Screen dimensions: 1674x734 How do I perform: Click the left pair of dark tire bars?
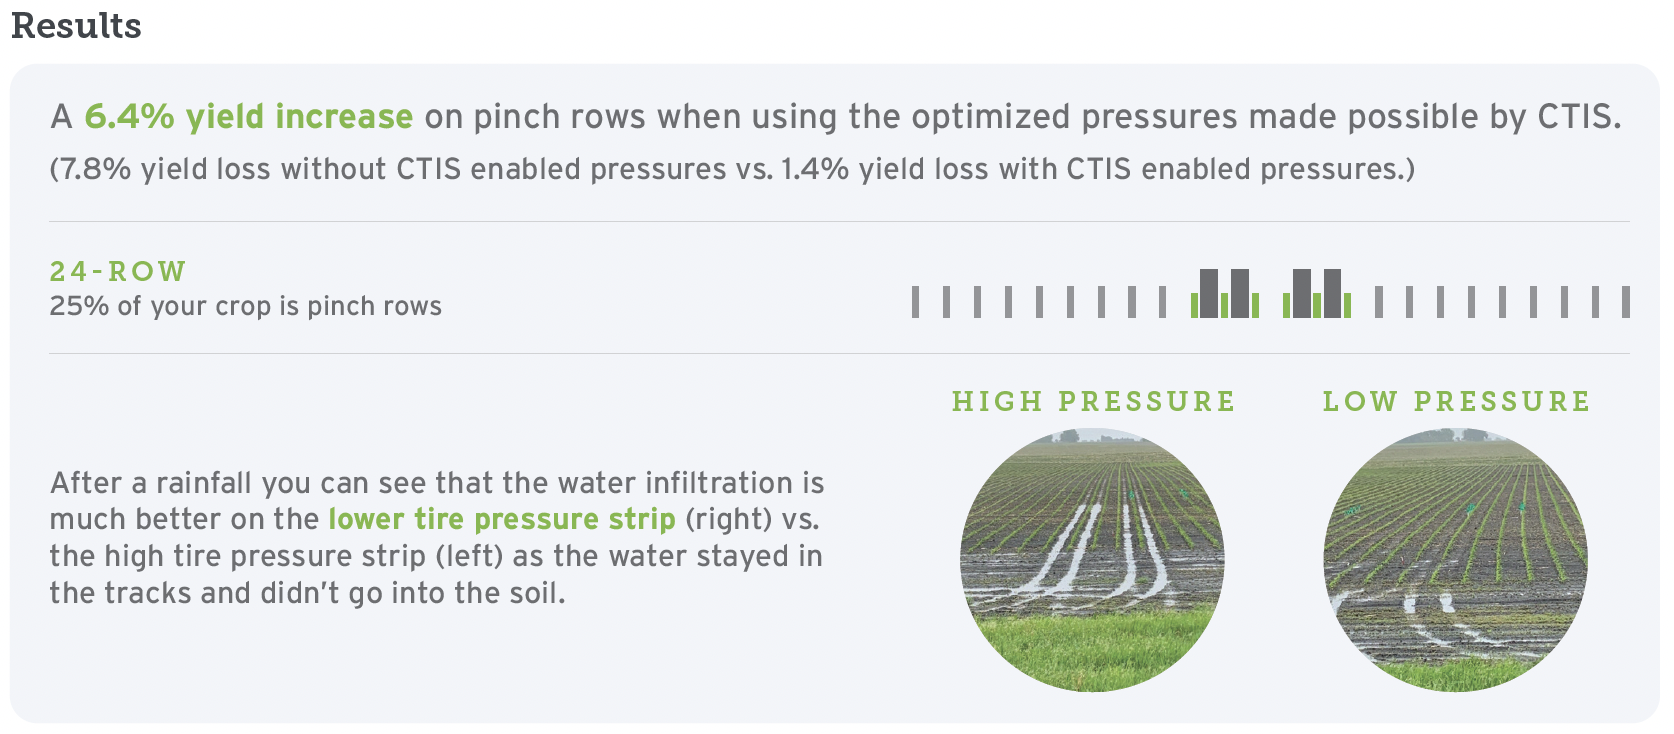[1225, 293]
